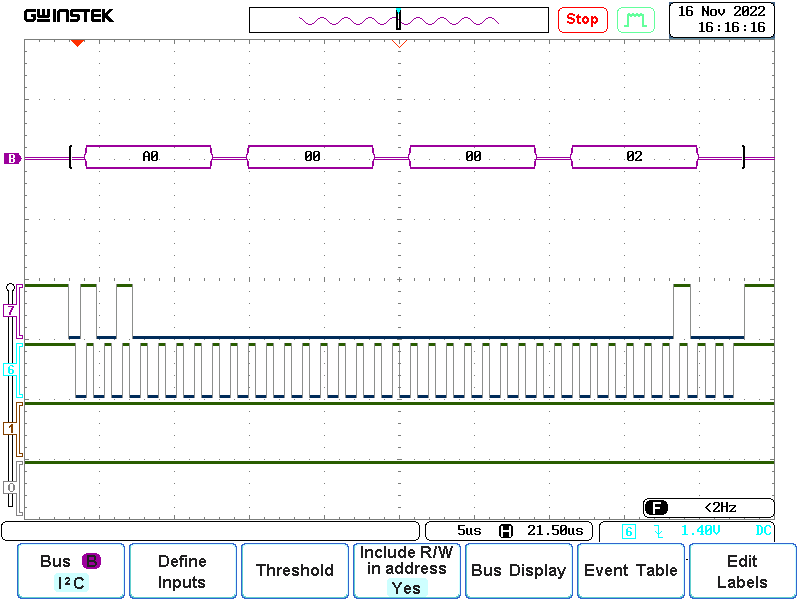Select the brown channel 1 marker
The image size is (800, 600).
tap(11, 428)
